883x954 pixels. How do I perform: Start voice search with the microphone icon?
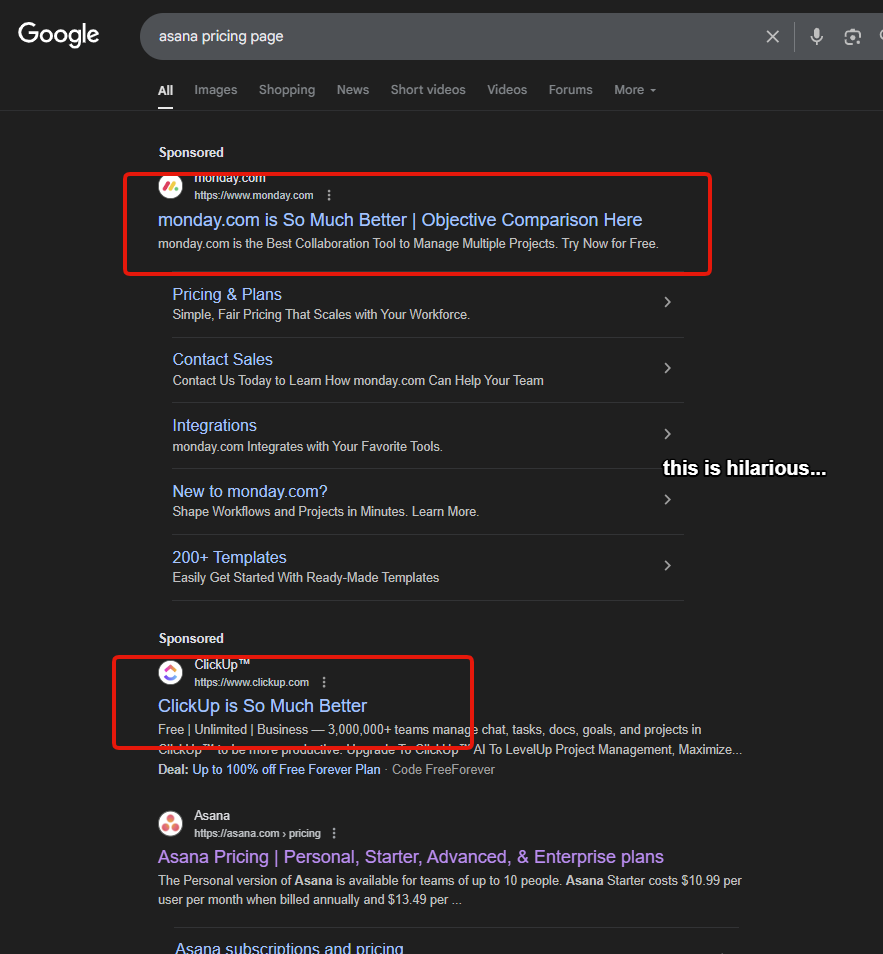817,37
